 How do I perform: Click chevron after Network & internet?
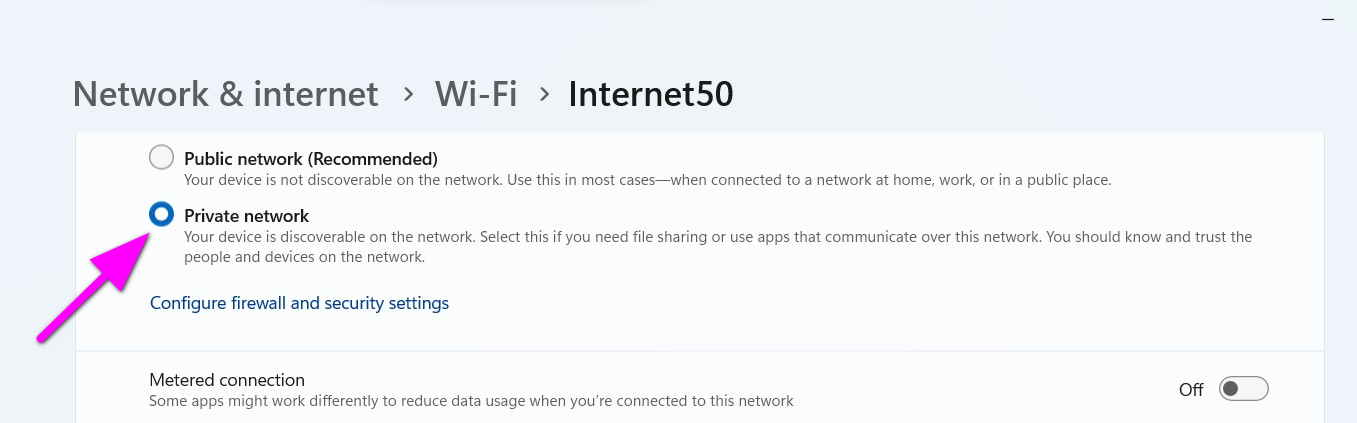click(x=407, y=94)
